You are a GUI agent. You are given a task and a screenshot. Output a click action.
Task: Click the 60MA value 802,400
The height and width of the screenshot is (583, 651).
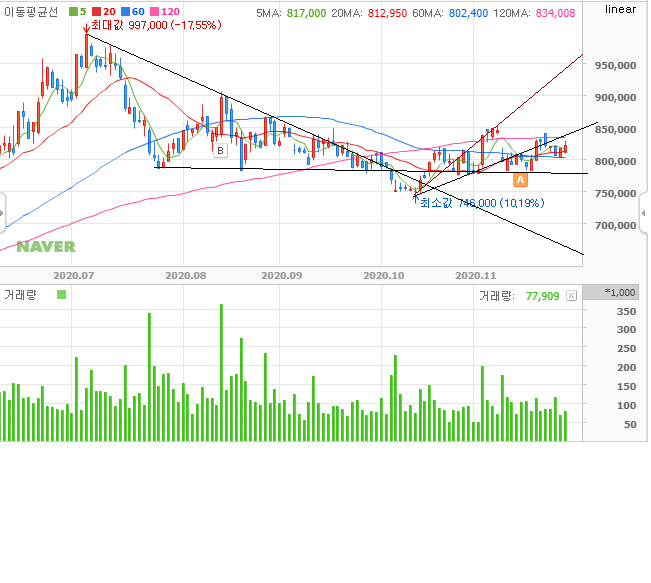[x=468, y=13]
